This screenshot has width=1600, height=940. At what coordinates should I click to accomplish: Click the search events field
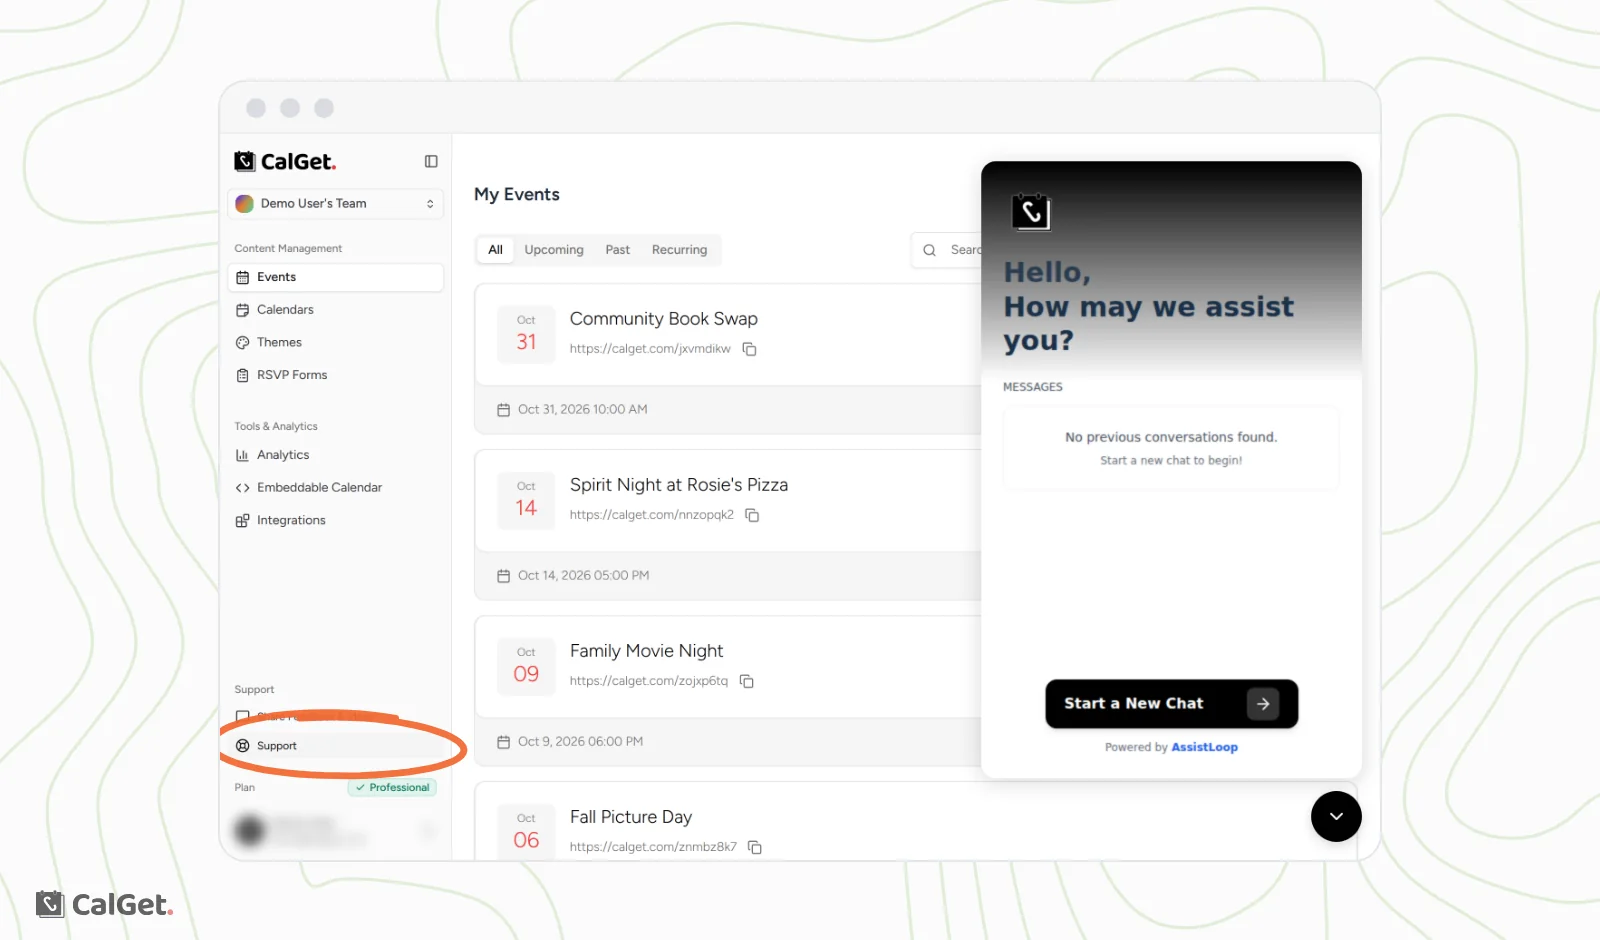947,250
